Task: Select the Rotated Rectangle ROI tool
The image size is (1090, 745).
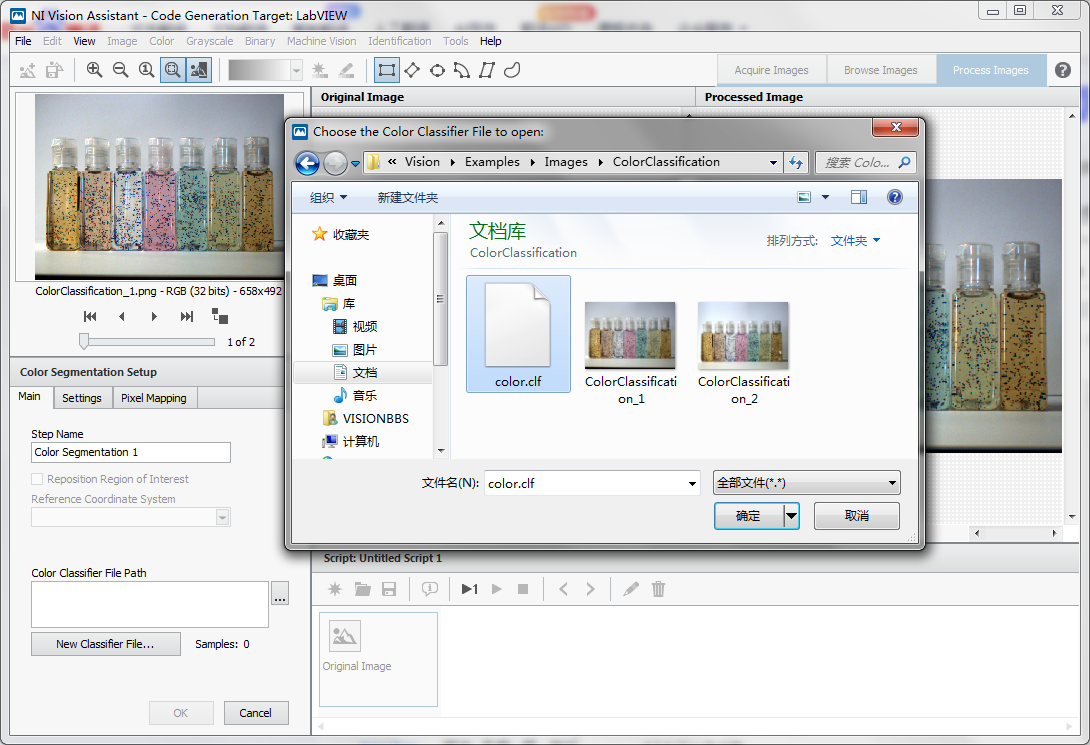Action: 411,70
